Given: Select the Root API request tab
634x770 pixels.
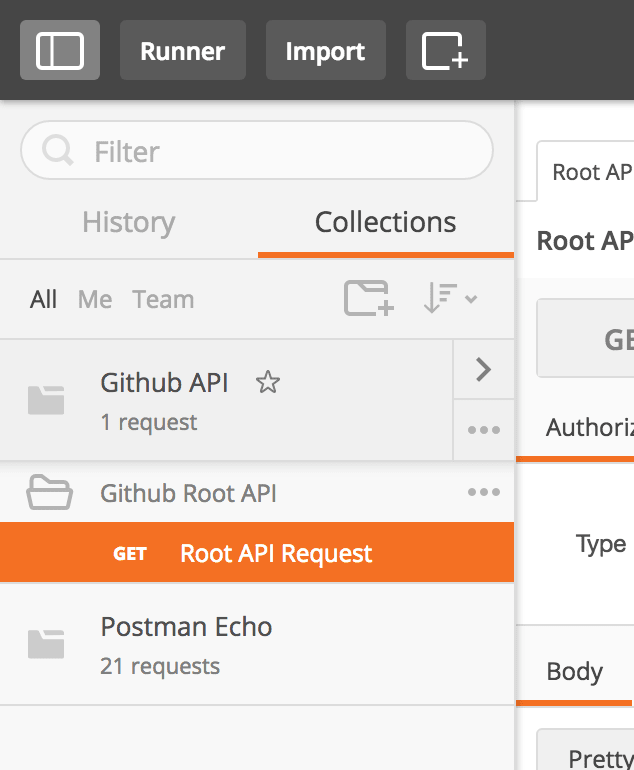Looking at the screenshot, I should coord(585,172).
